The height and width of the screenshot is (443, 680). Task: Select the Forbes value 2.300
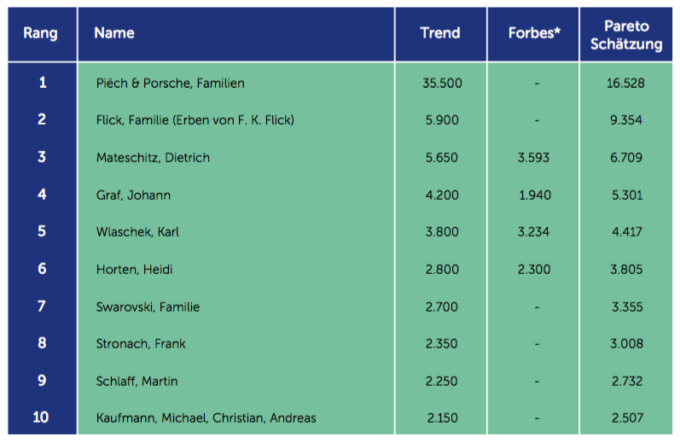(x=534, y=269)
